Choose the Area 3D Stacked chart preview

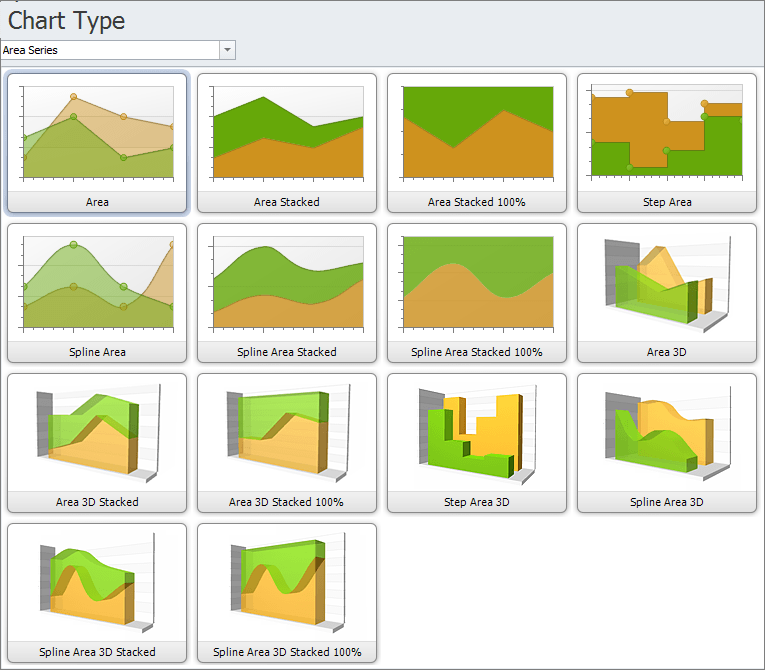coord(97,434)
